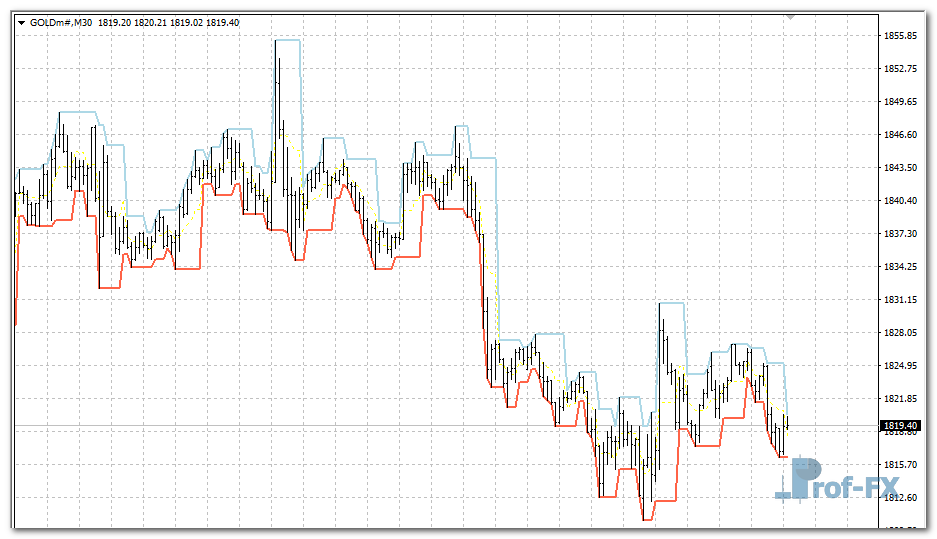This screenshot has height=539, width=937.
Task: Click the 1843.50 price scale label
Action: coord(901,168)
